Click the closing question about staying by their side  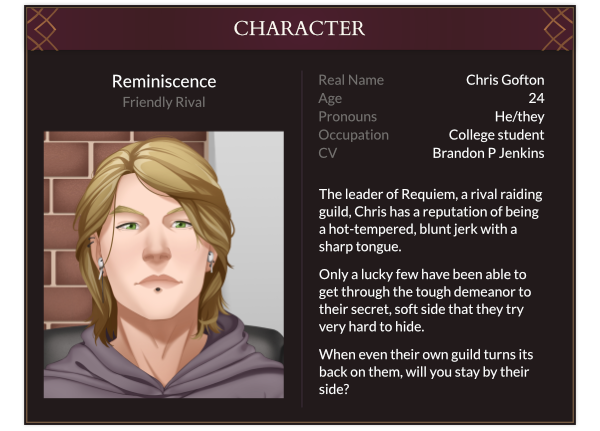click(426, 372)
